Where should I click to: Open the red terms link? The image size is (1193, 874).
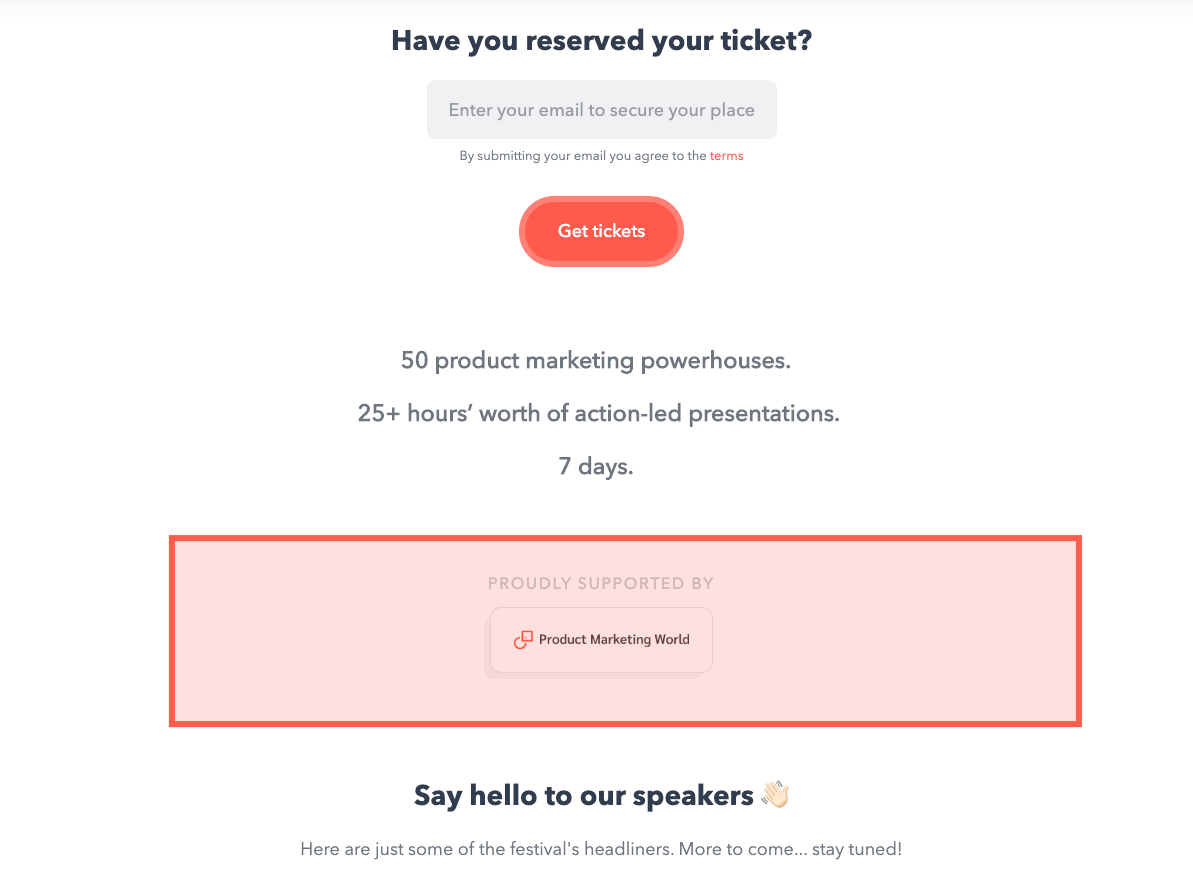pyautogui.click(x=726, y=156)
